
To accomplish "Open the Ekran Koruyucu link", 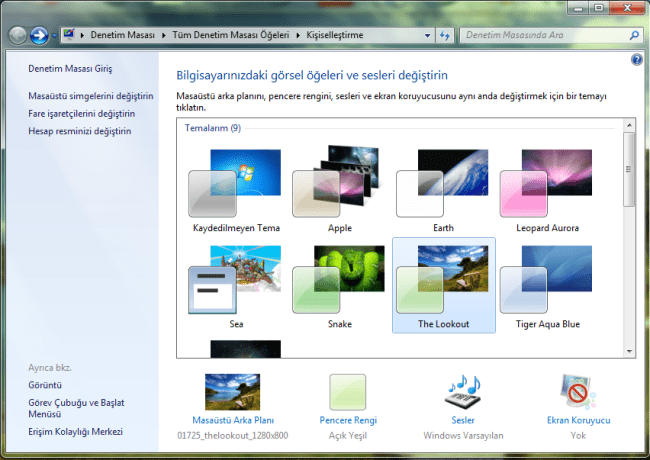I will (579, 420).
